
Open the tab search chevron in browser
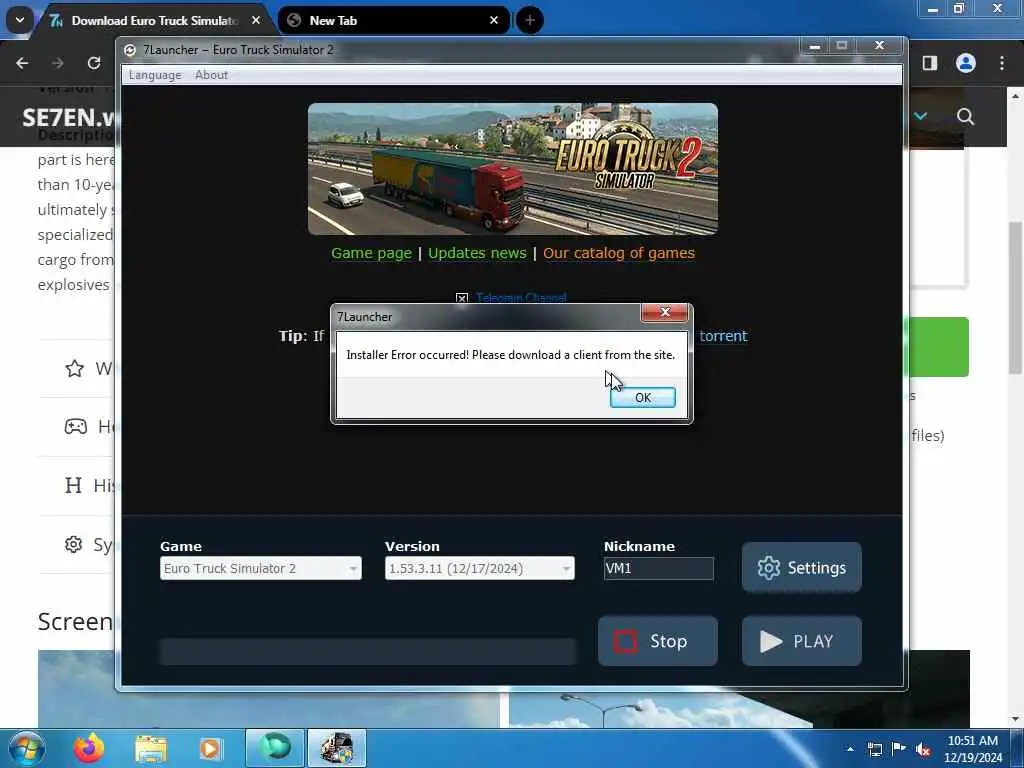coord(20,20)
